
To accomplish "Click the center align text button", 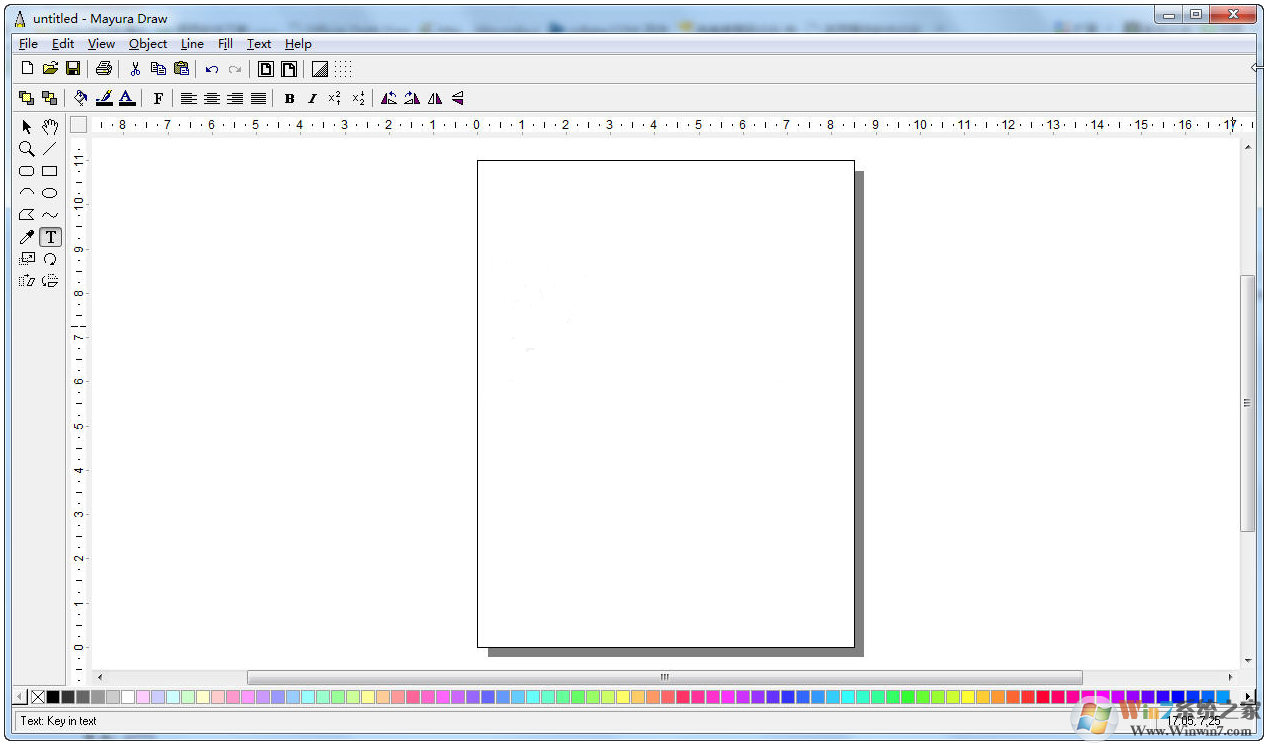I will coord(212,98).
